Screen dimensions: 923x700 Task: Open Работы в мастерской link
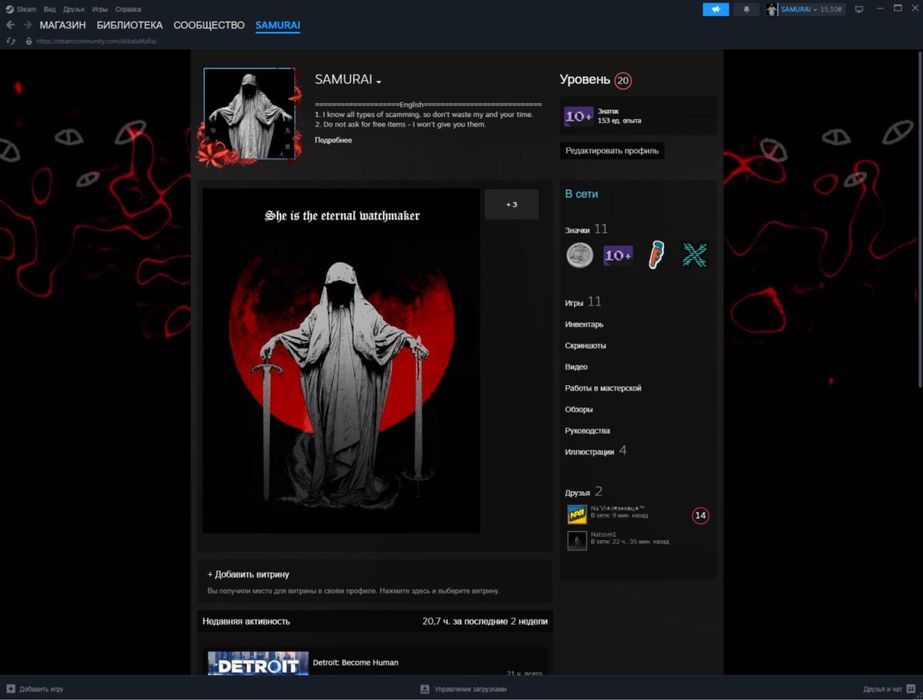603,388
